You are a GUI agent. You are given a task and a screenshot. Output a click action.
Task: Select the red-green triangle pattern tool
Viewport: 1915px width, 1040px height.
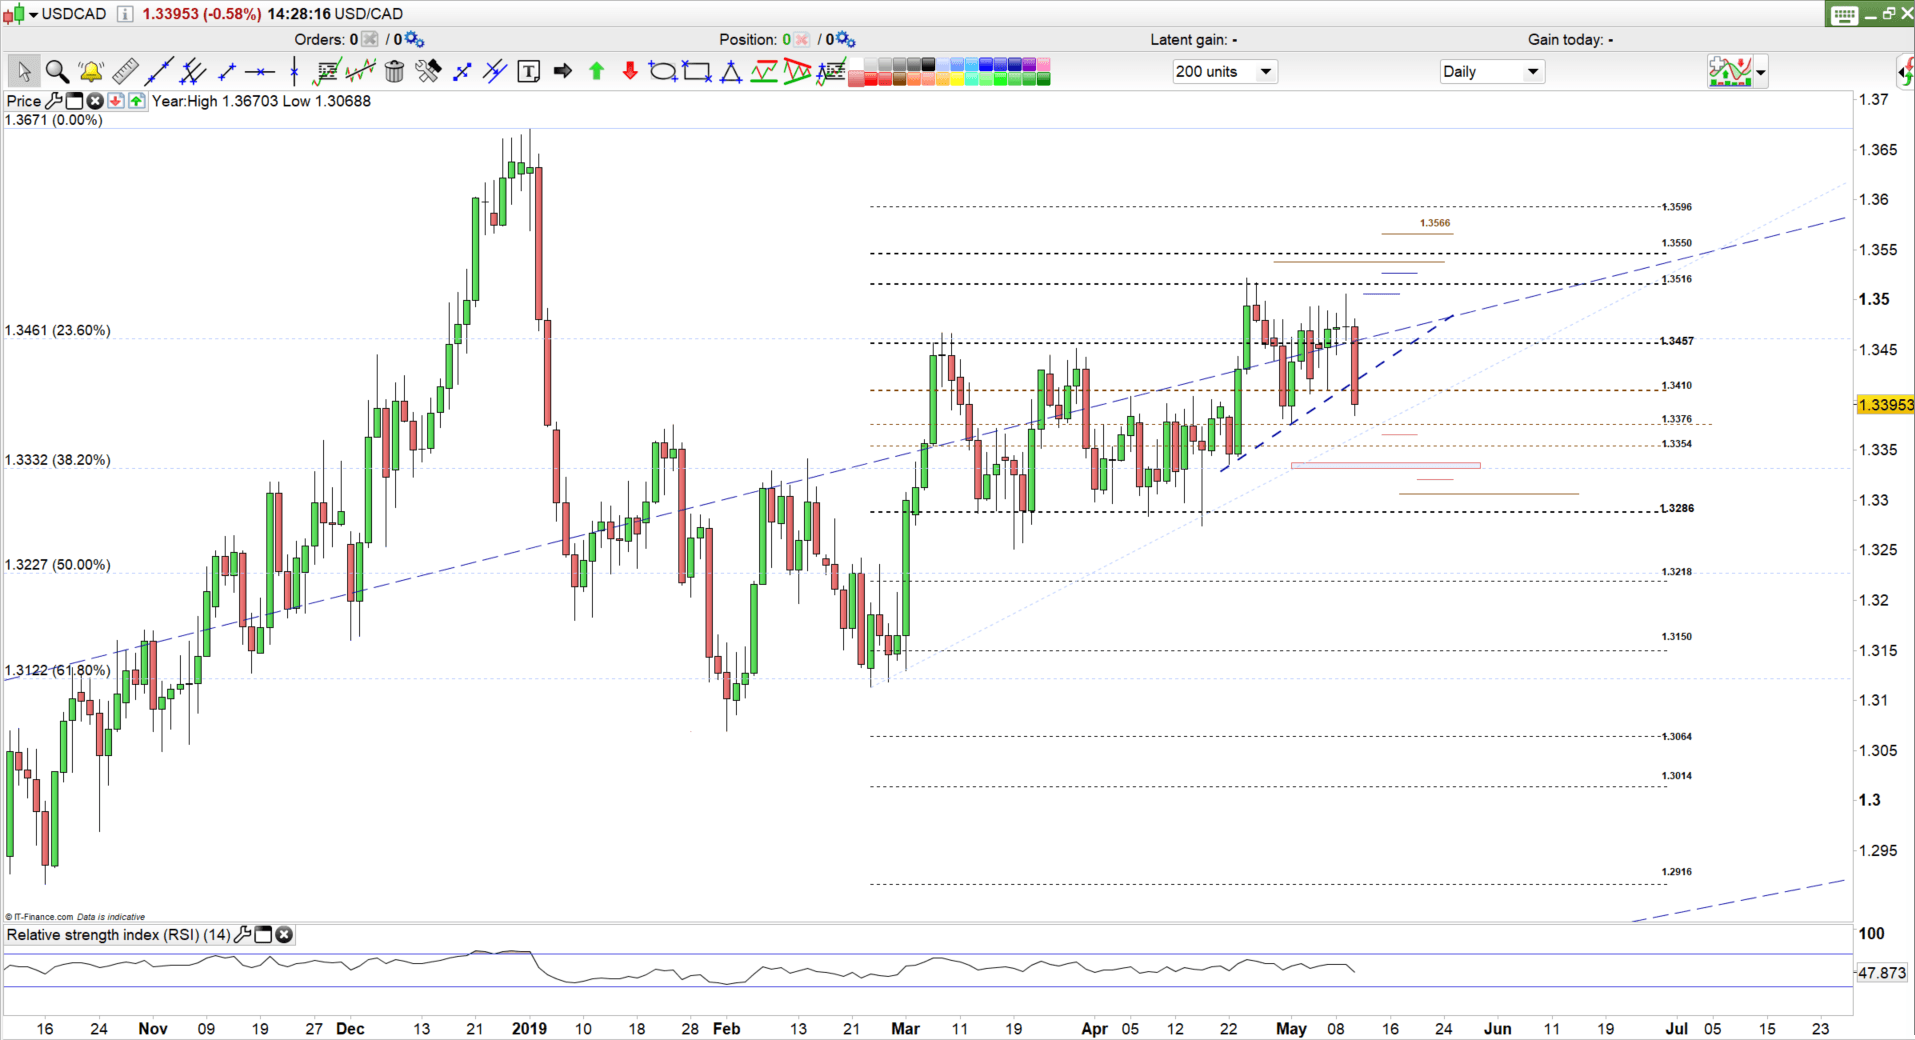point(797,71)
